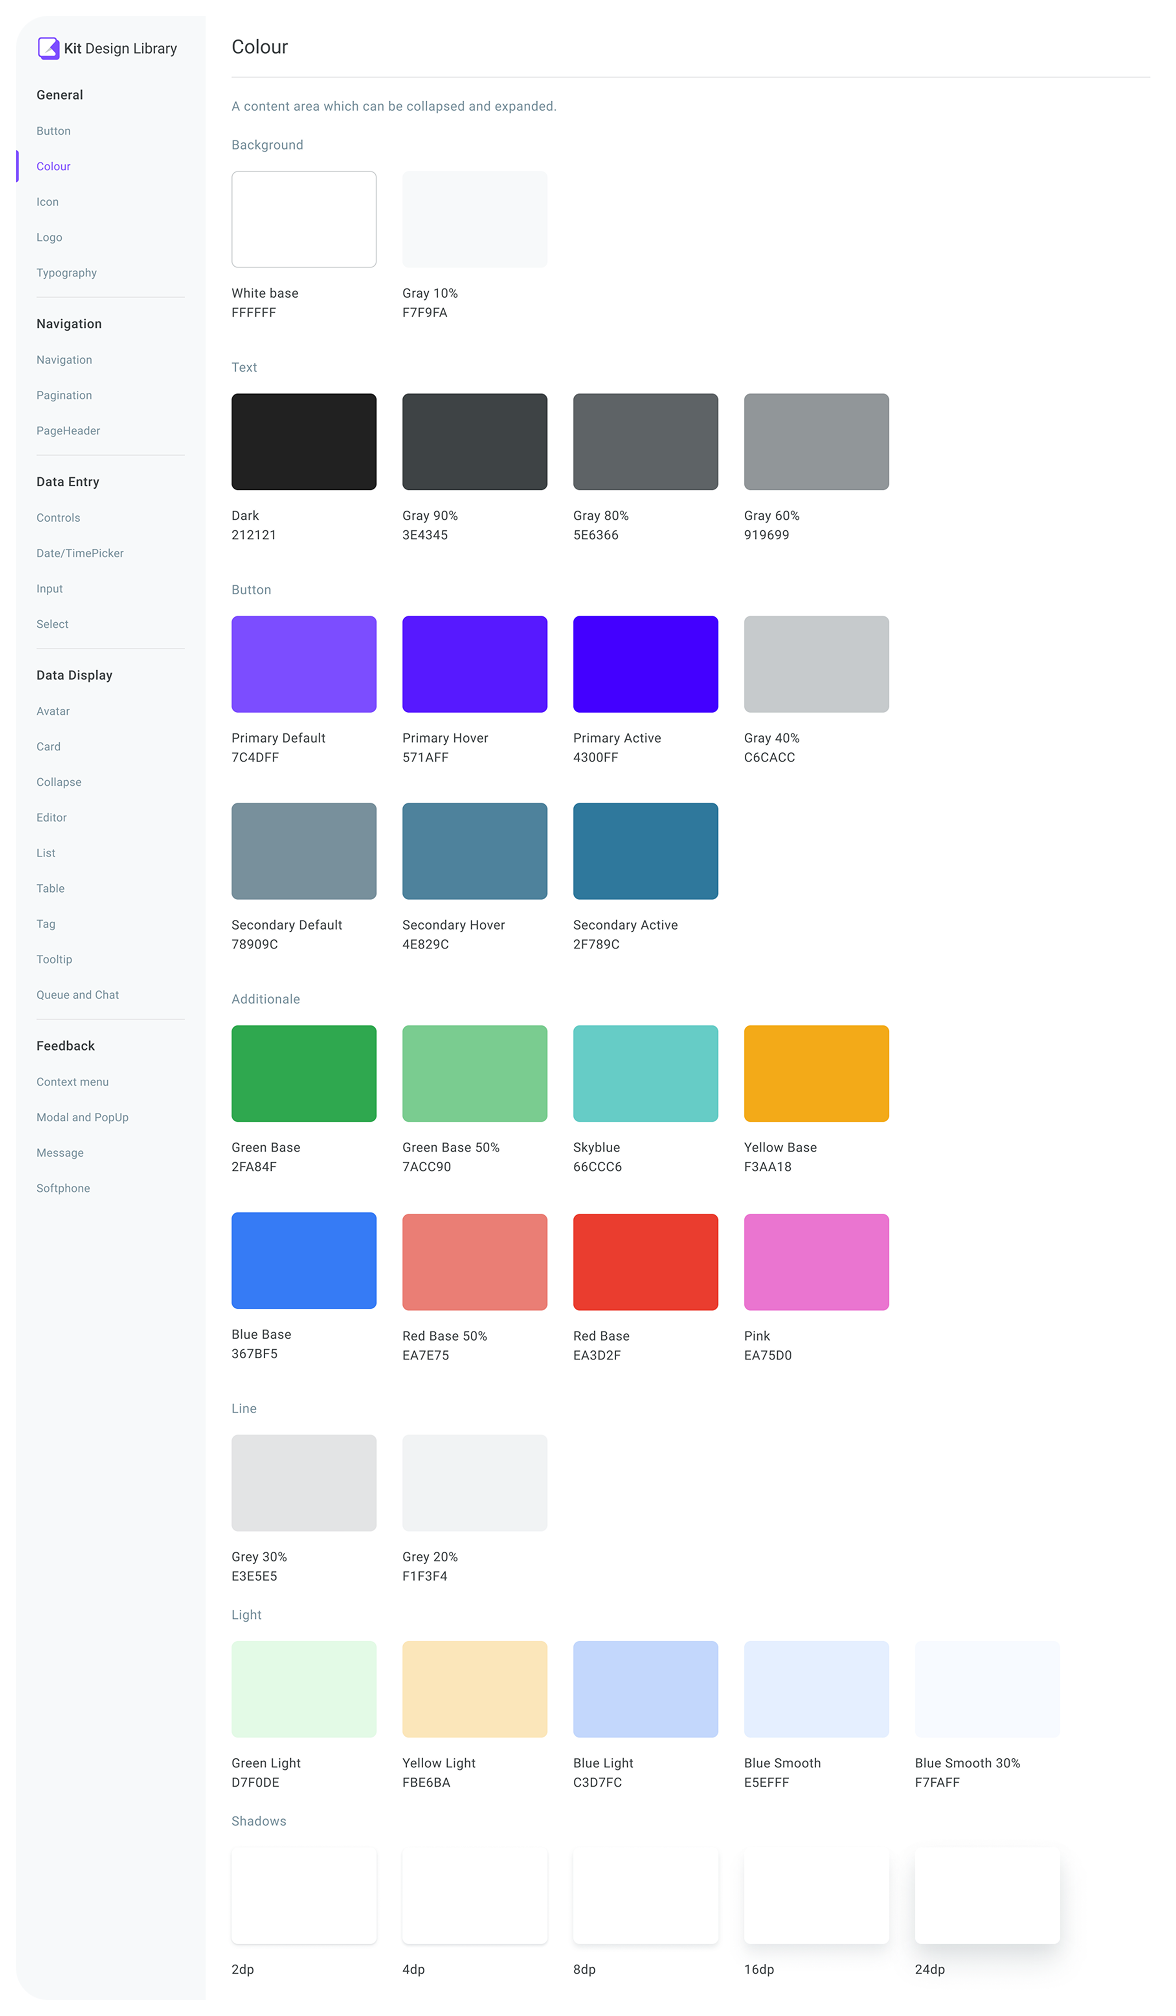Open the Date/TimePicker page
This screenshot has height=2016, width=1176.
80,553
